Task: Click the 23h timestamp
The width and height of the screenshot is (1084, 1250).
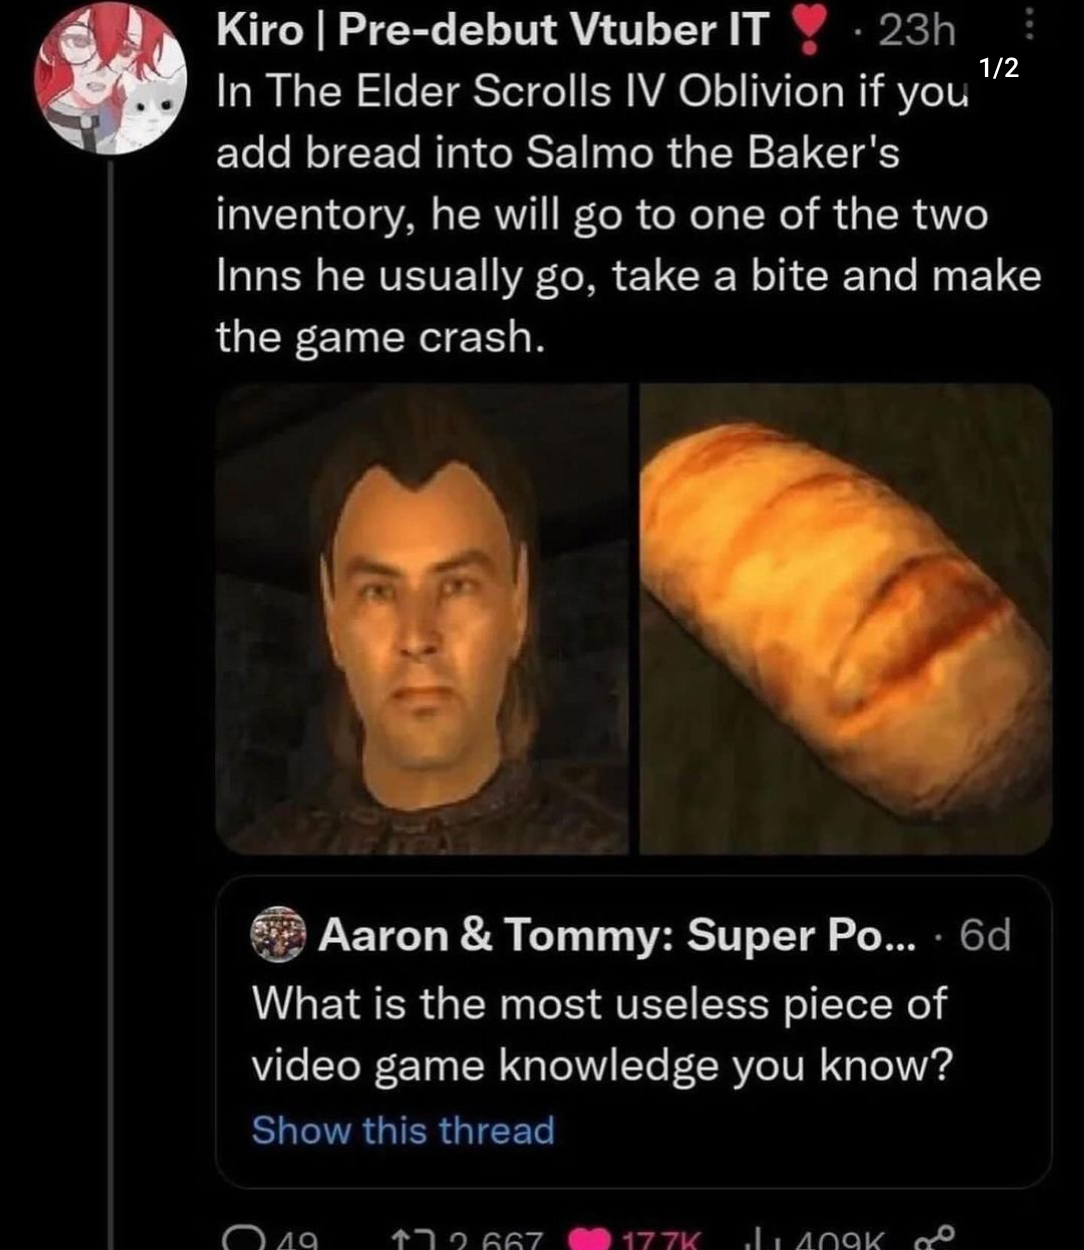Action: 916,32
